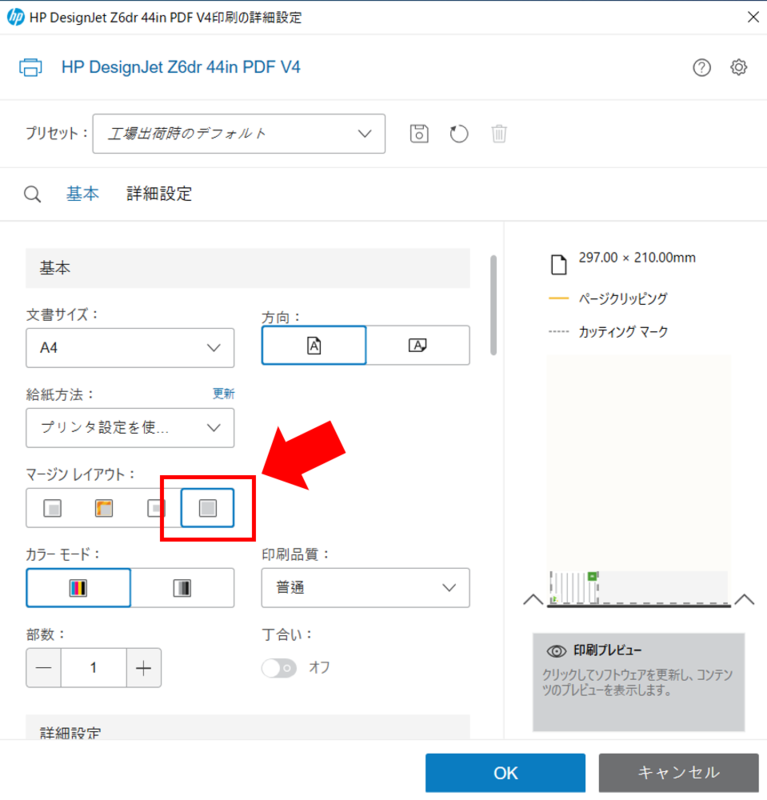This screenshot has width=767, height=800.
Task: Click the paper preview thumbnail
Action: 574,588
